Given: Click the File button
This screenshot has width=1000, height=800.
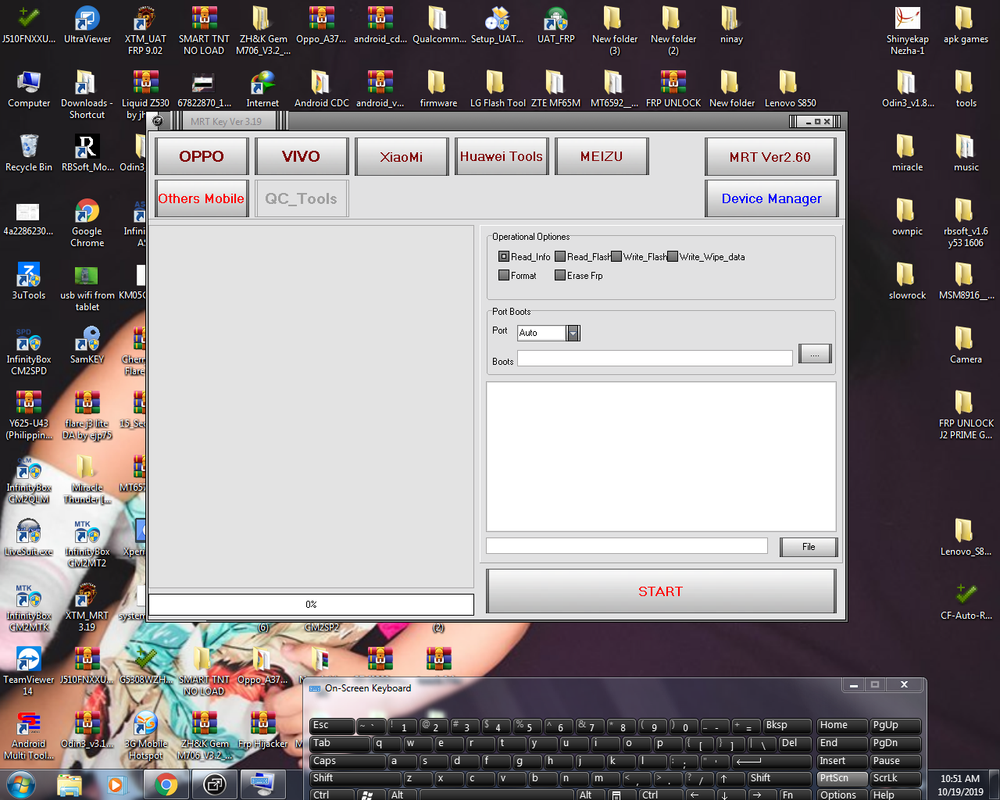Looking at the screenshot, I should point(808,547).
